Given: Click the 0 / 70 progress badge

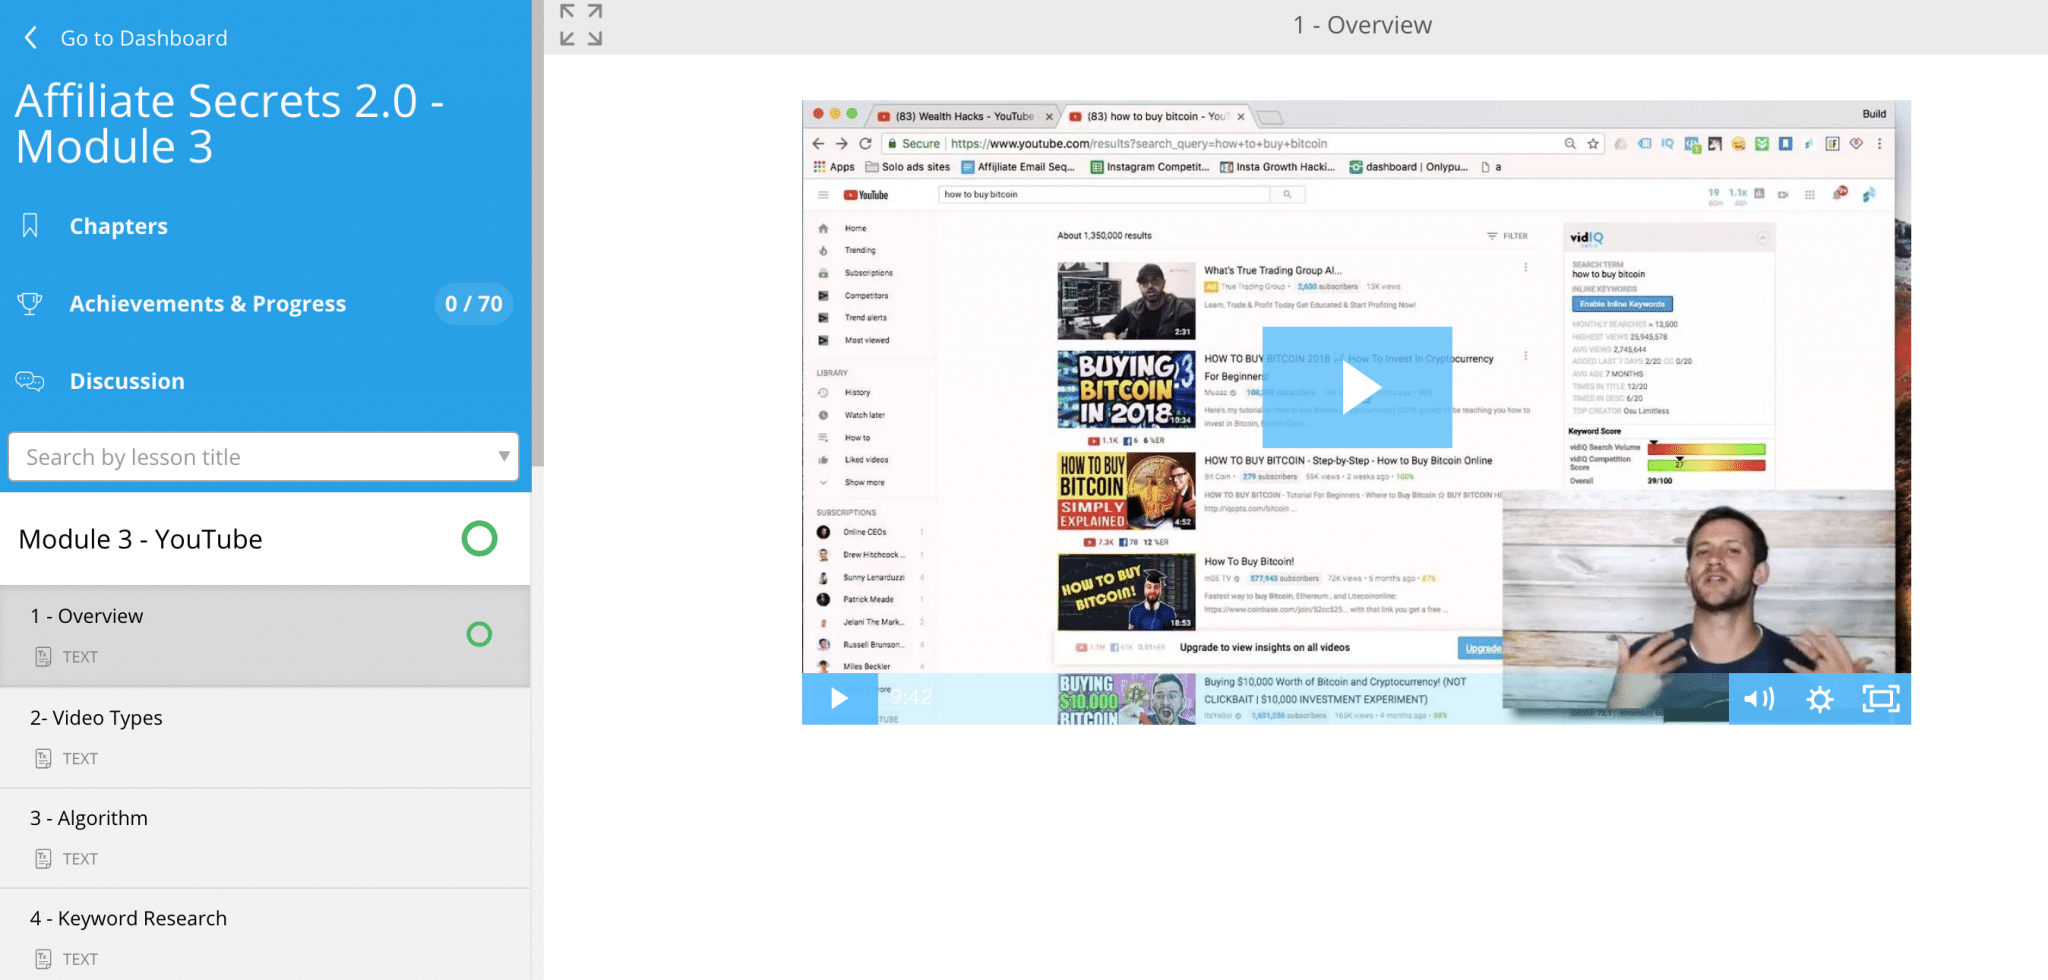Looking at the screenshot, I should point(474,304).
